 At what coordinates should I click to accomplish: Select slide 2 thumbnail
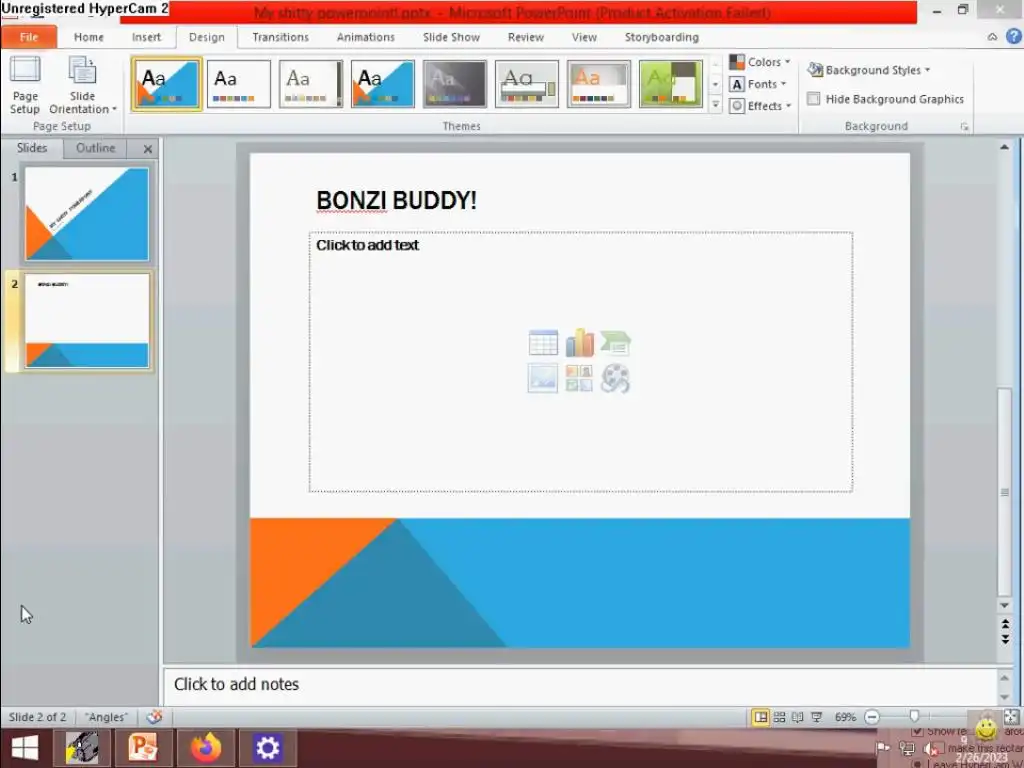click(87, 321)
